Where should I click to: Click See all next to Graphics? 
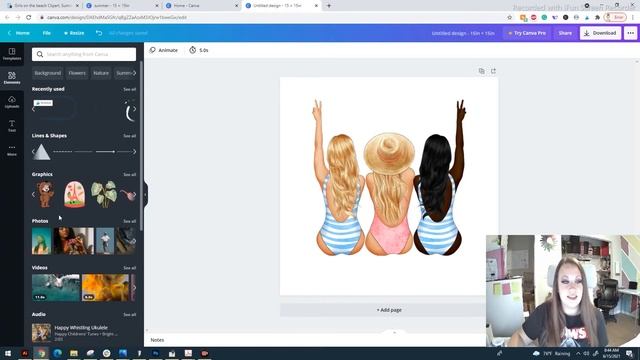click(129, 175)
